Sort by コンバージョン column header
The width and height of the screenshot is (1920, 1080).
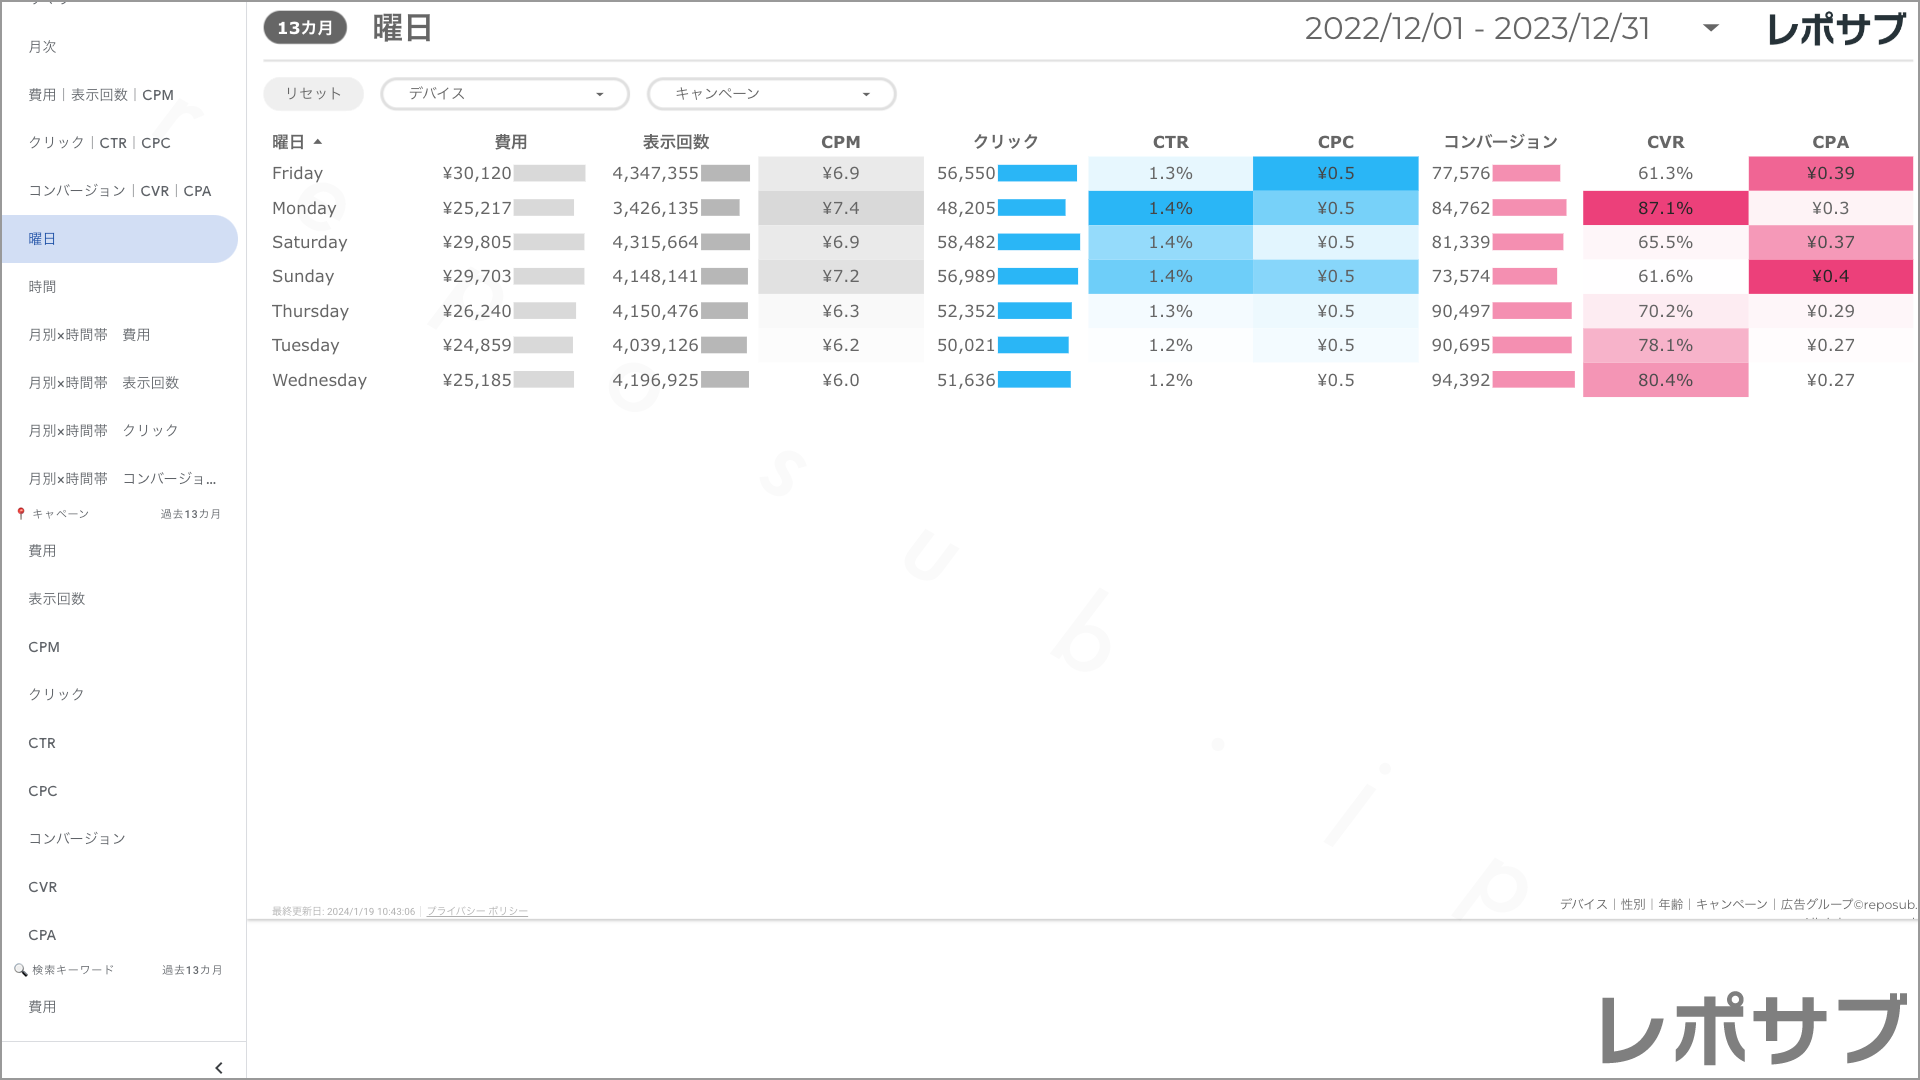[x=1500, y=142]
